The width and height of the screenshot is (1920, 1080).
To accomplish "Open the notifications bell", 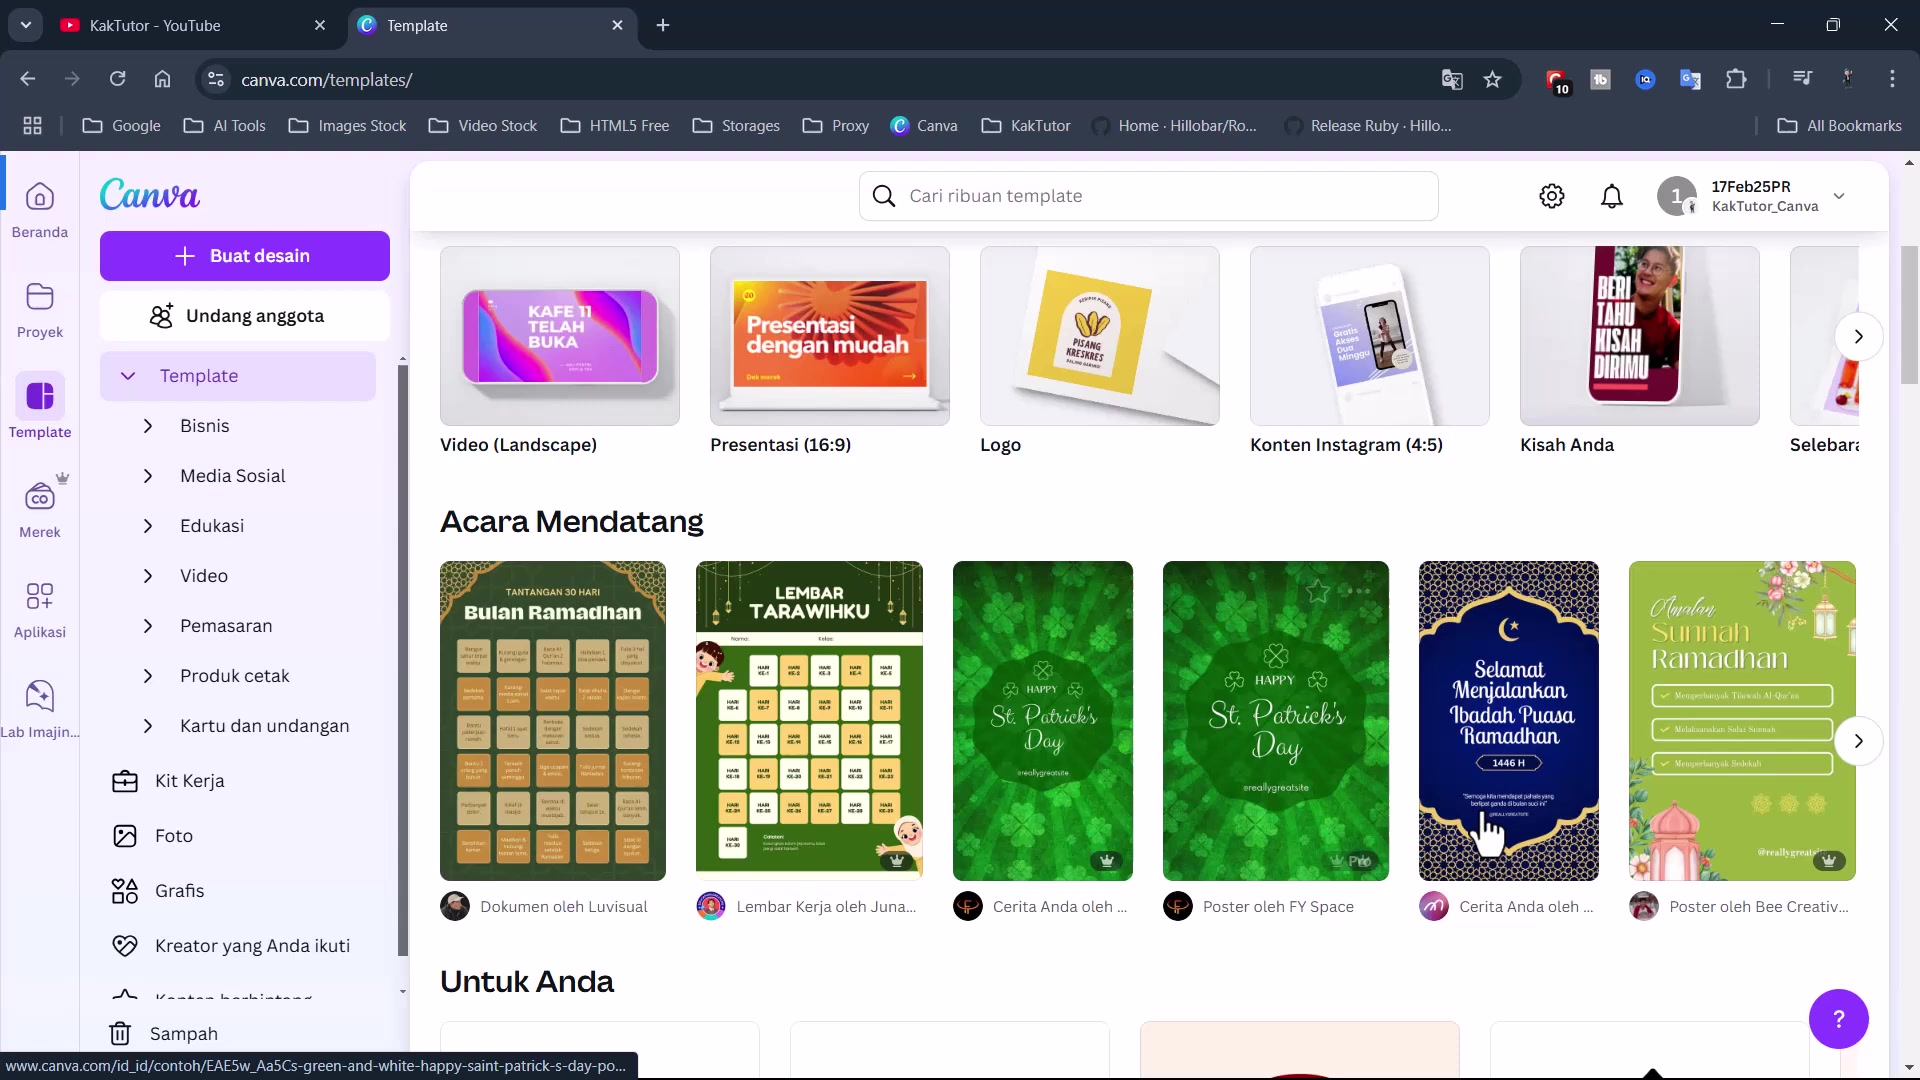I will tap(1613, 195).
